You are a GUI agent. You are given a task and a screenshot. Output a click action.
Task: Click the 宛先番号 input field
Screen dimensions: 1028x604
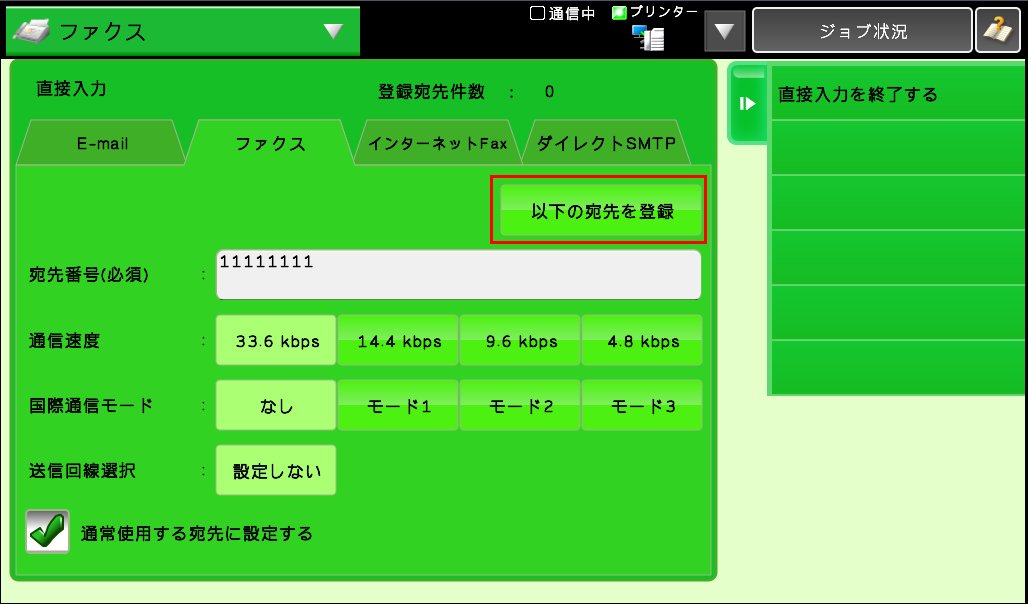(x=458, y=275)
